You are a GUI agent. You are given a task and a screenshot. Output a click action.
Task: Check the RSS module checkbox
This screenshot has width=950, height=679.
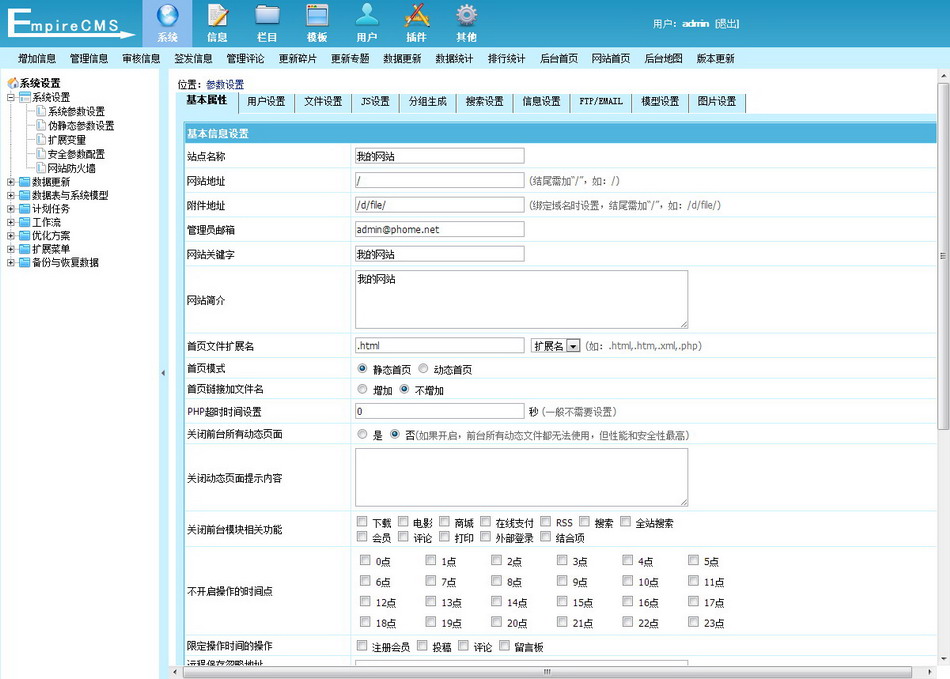[546, 522]
